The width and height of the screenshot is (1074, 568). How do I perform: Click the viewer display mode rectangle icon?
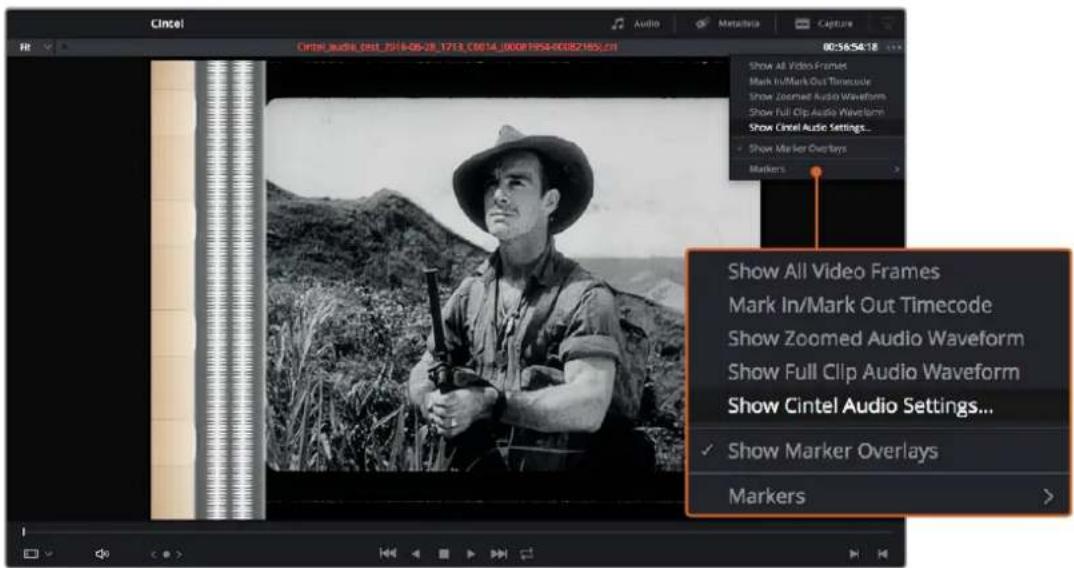(x=31, y=554)
